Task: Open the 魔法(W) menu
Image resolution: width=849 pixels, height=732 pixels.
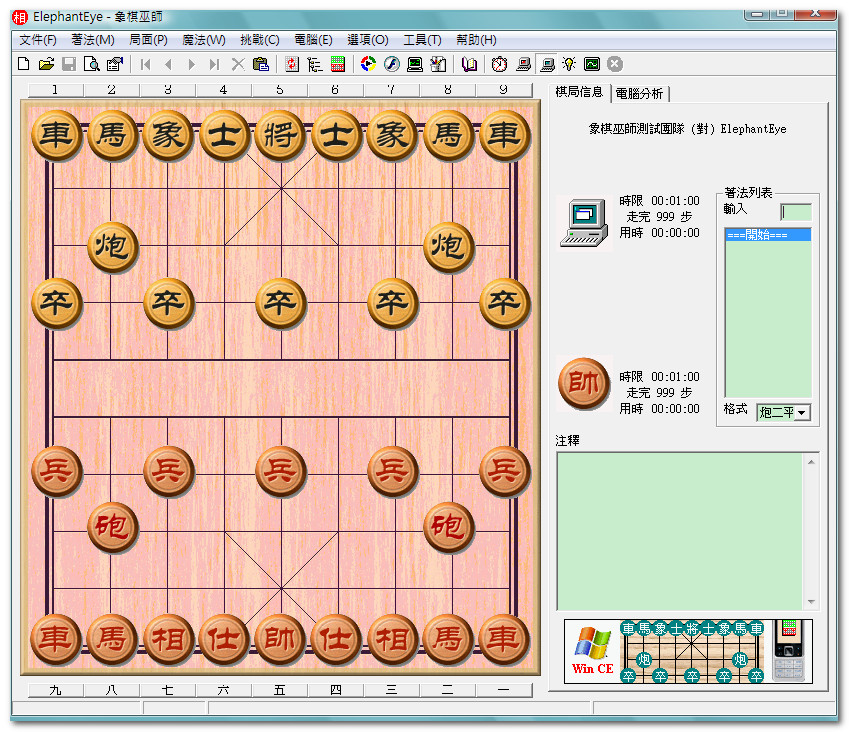Action: coord(203,40)
